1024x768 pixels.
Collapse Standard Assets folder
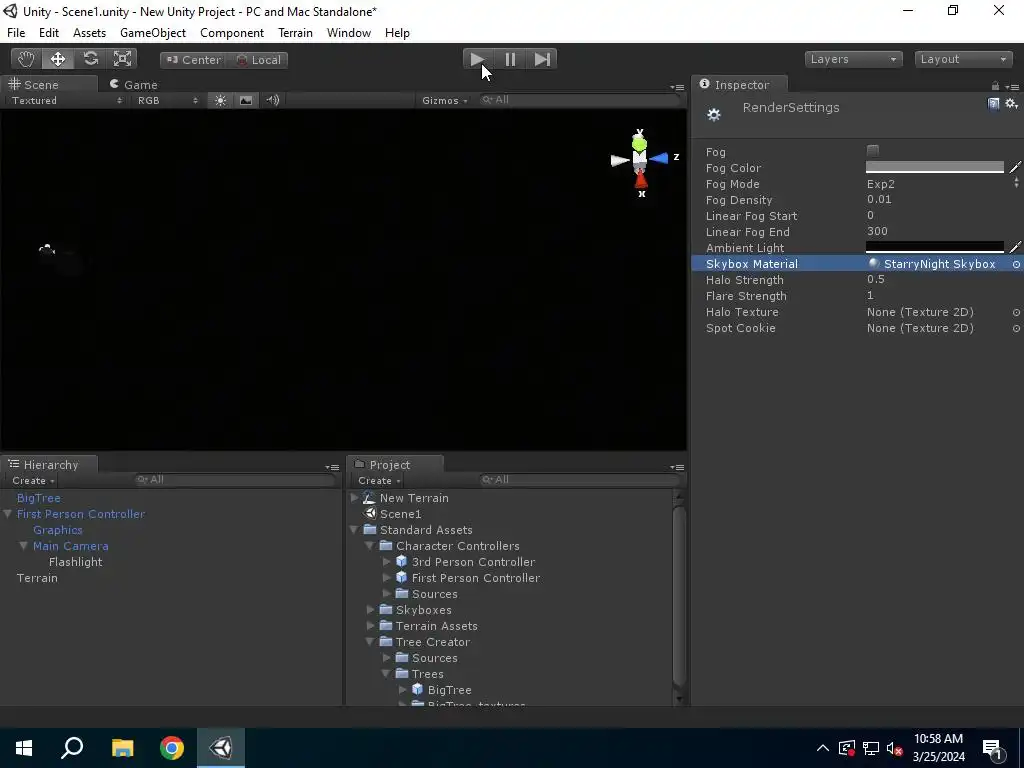pos(355,530)
